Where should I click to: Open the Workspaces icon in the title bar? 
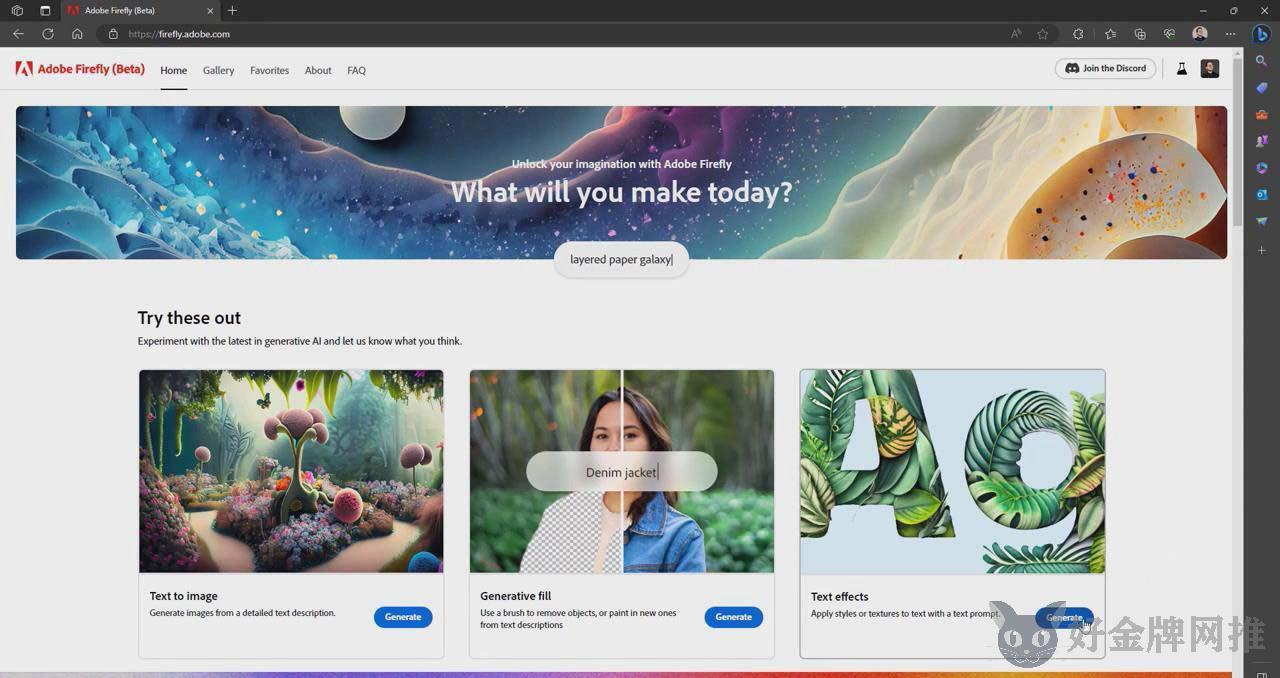pos(17,10)
